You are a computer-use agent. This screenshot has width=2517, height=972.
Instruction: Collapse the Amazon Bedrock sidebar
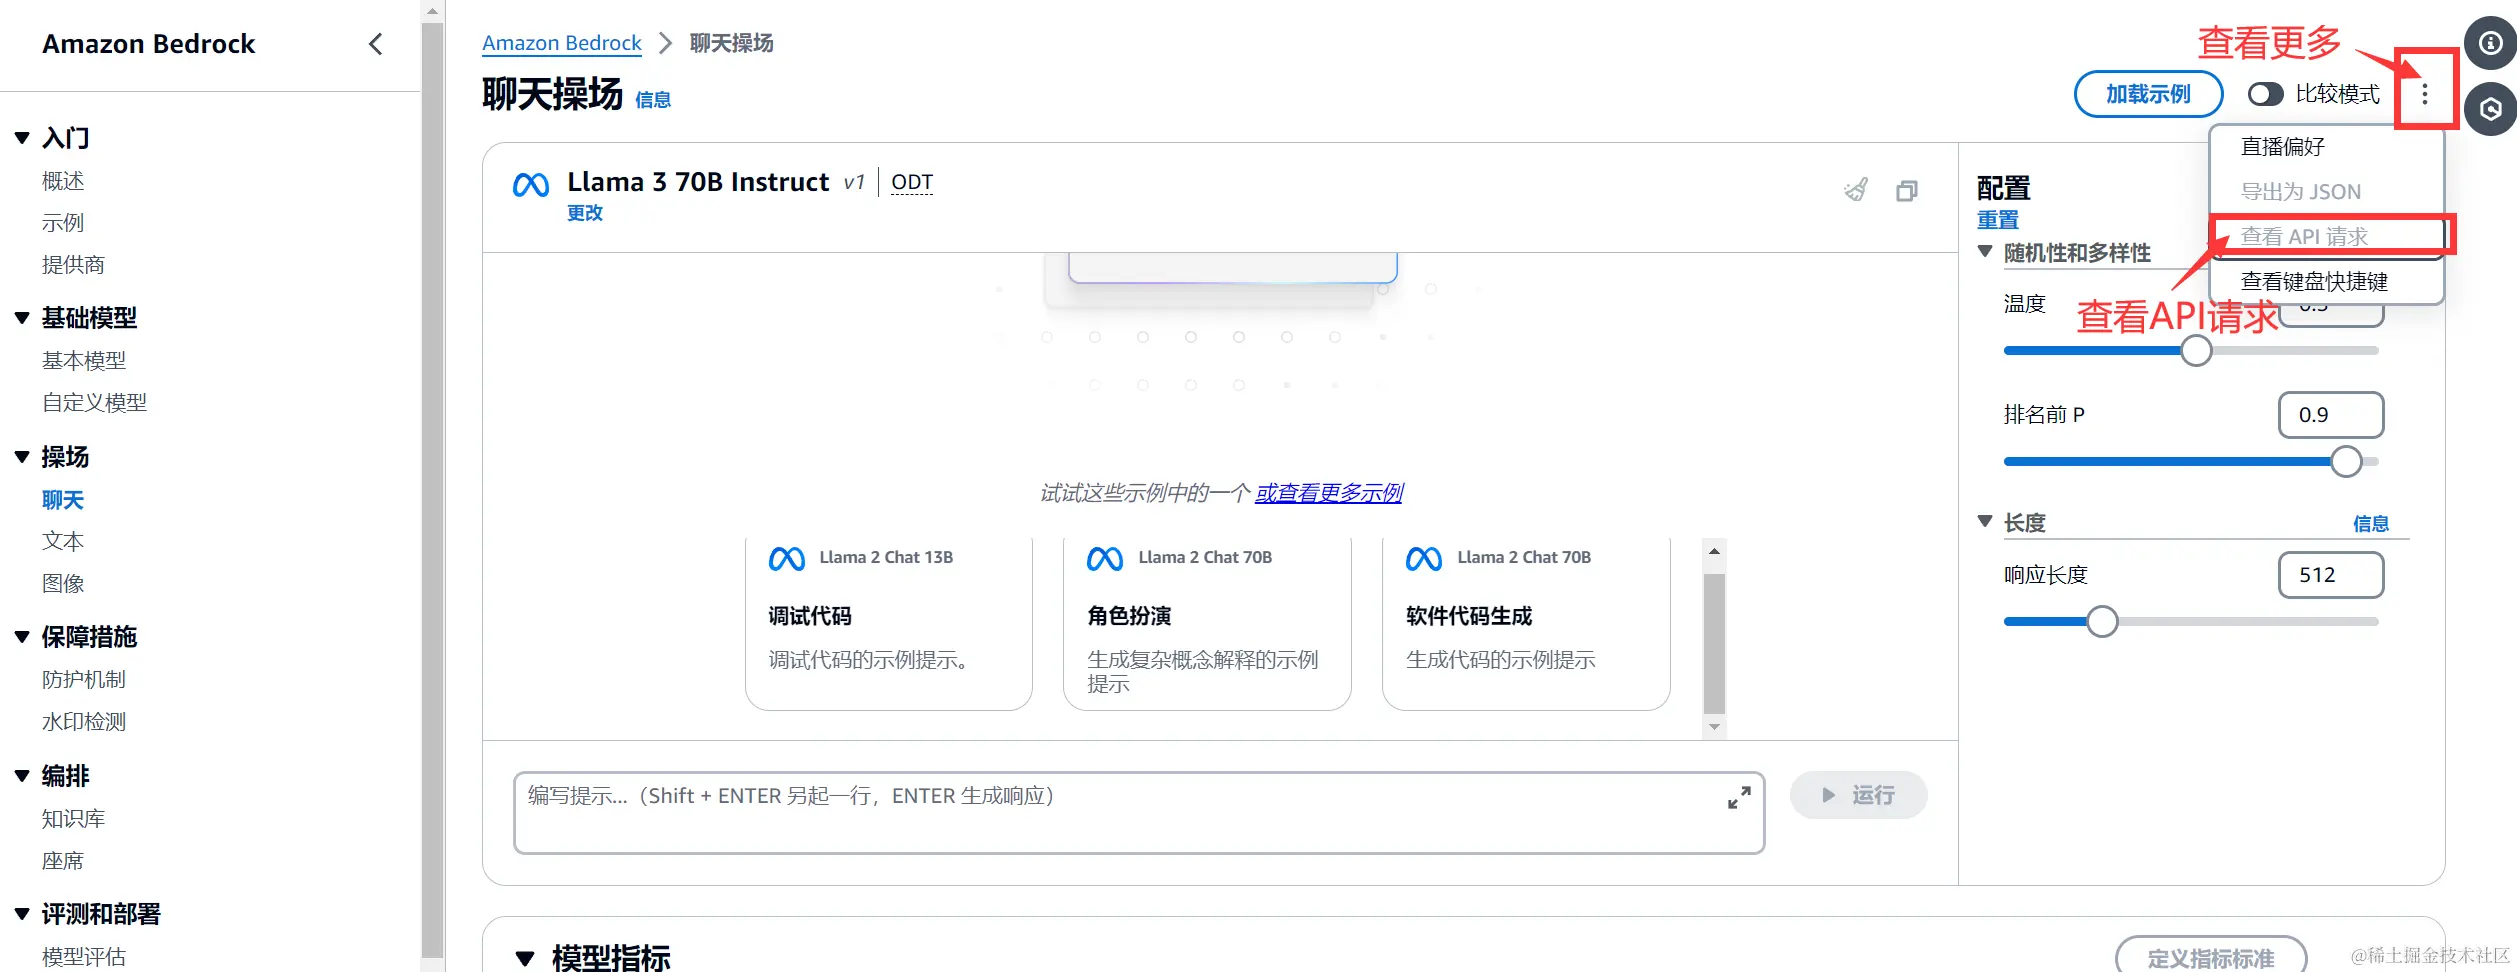coord(376,44)
